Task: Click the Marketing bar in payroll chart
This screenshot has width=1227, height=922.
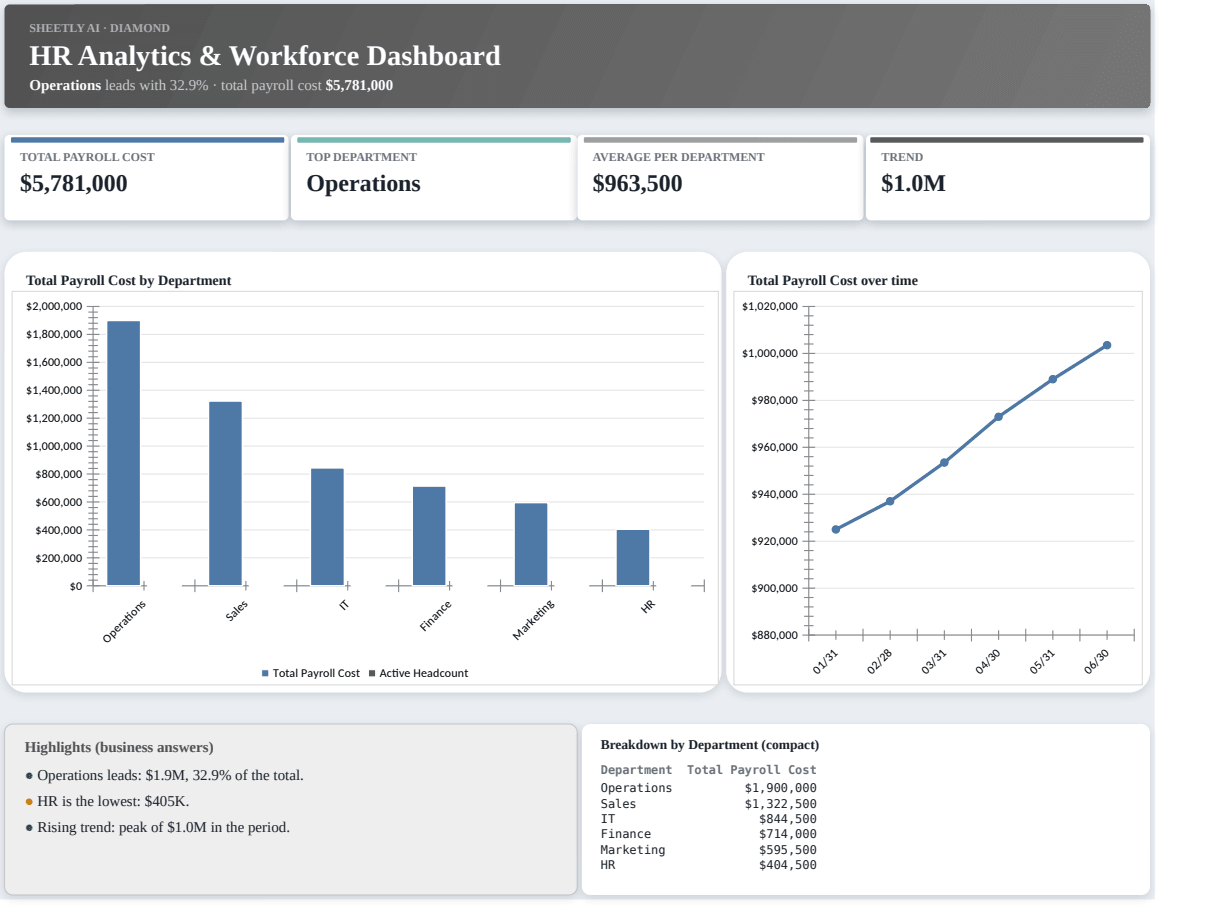Action: [531, 544]
